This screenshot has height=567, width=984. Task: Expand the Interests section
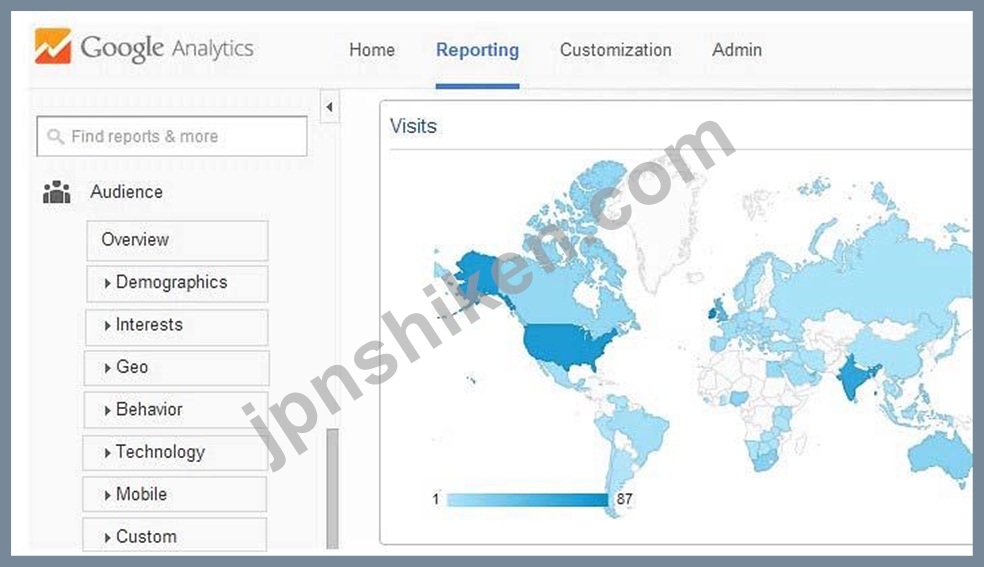pyautogui.click(x=176, y=326)
